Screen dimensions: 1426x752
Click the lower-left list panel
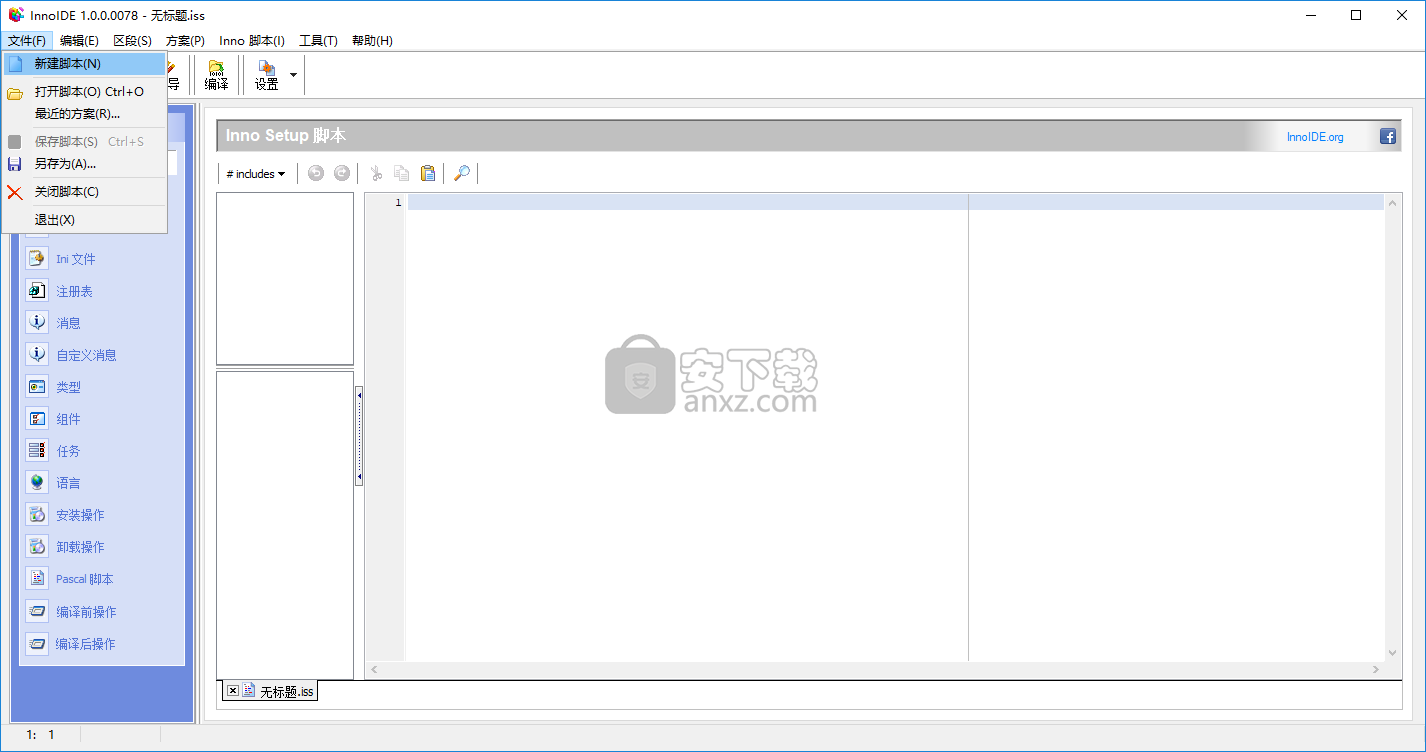pos(285,525)
